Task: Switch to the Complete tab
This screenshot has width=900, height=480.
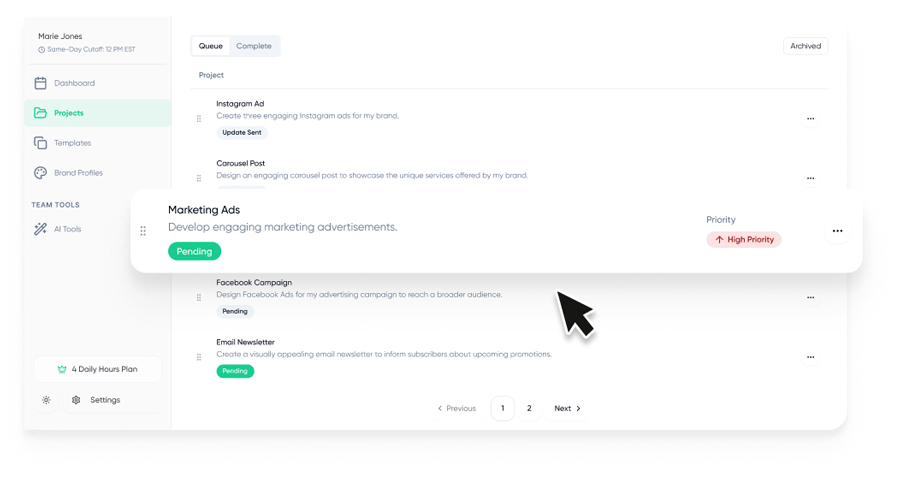Action: coord(254,46)
